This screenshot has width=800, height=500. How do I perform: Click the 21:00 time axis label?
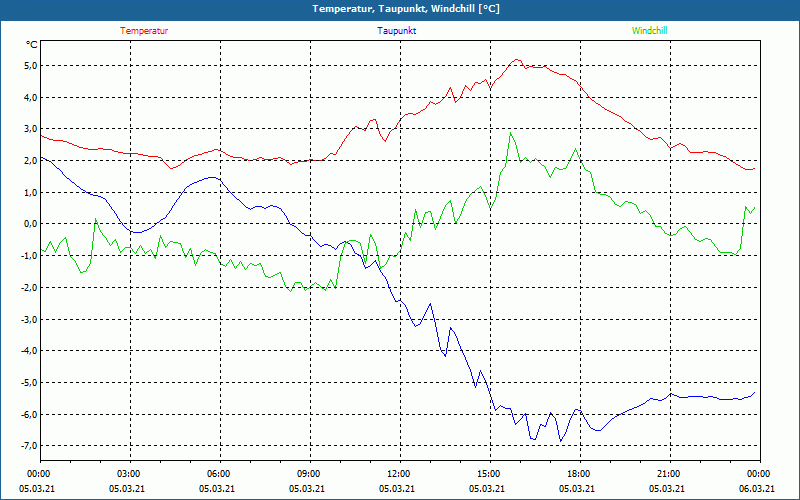(x=666, y=474)
